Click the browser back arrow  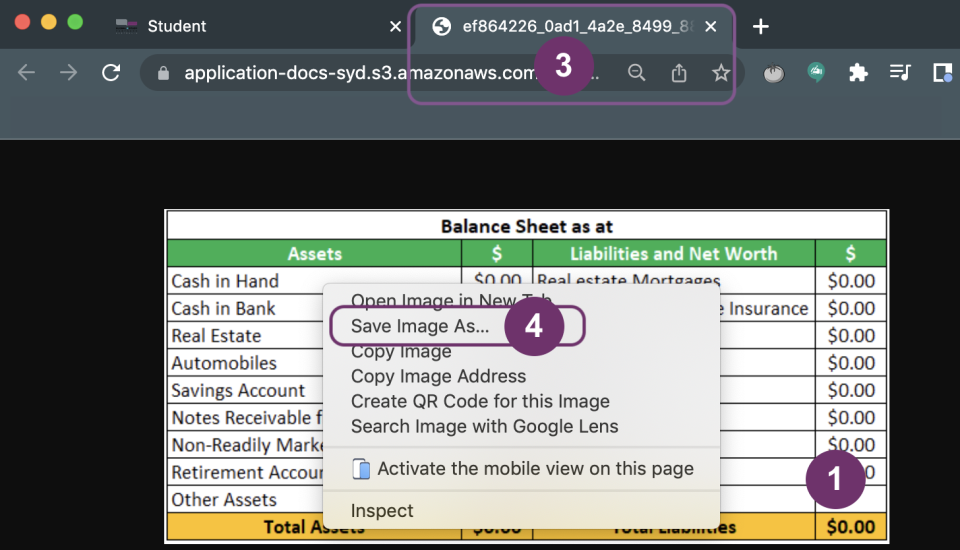(27, 73)
